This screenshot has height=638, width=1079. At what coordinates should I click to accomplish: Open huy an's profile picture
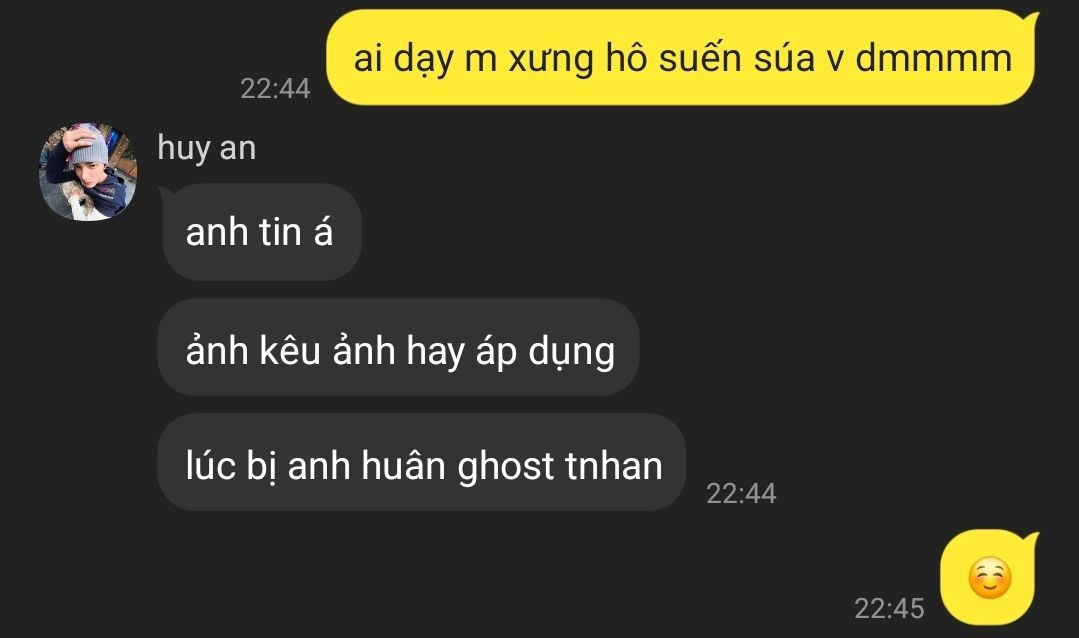tap(87, 172)
